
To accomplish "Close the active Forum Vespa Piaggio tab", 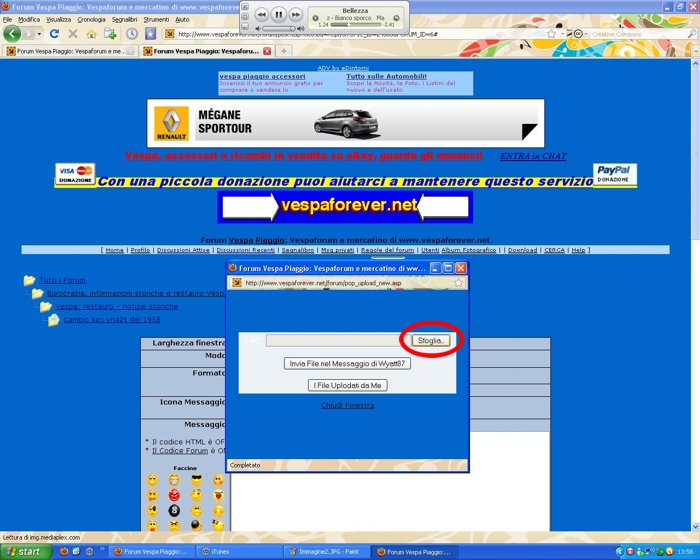I will point(267,51).
